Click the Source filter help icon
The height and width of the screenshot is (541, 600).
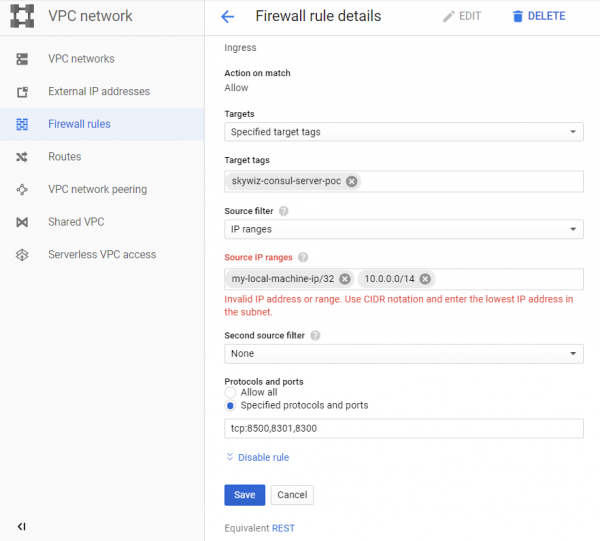[284, 211]
